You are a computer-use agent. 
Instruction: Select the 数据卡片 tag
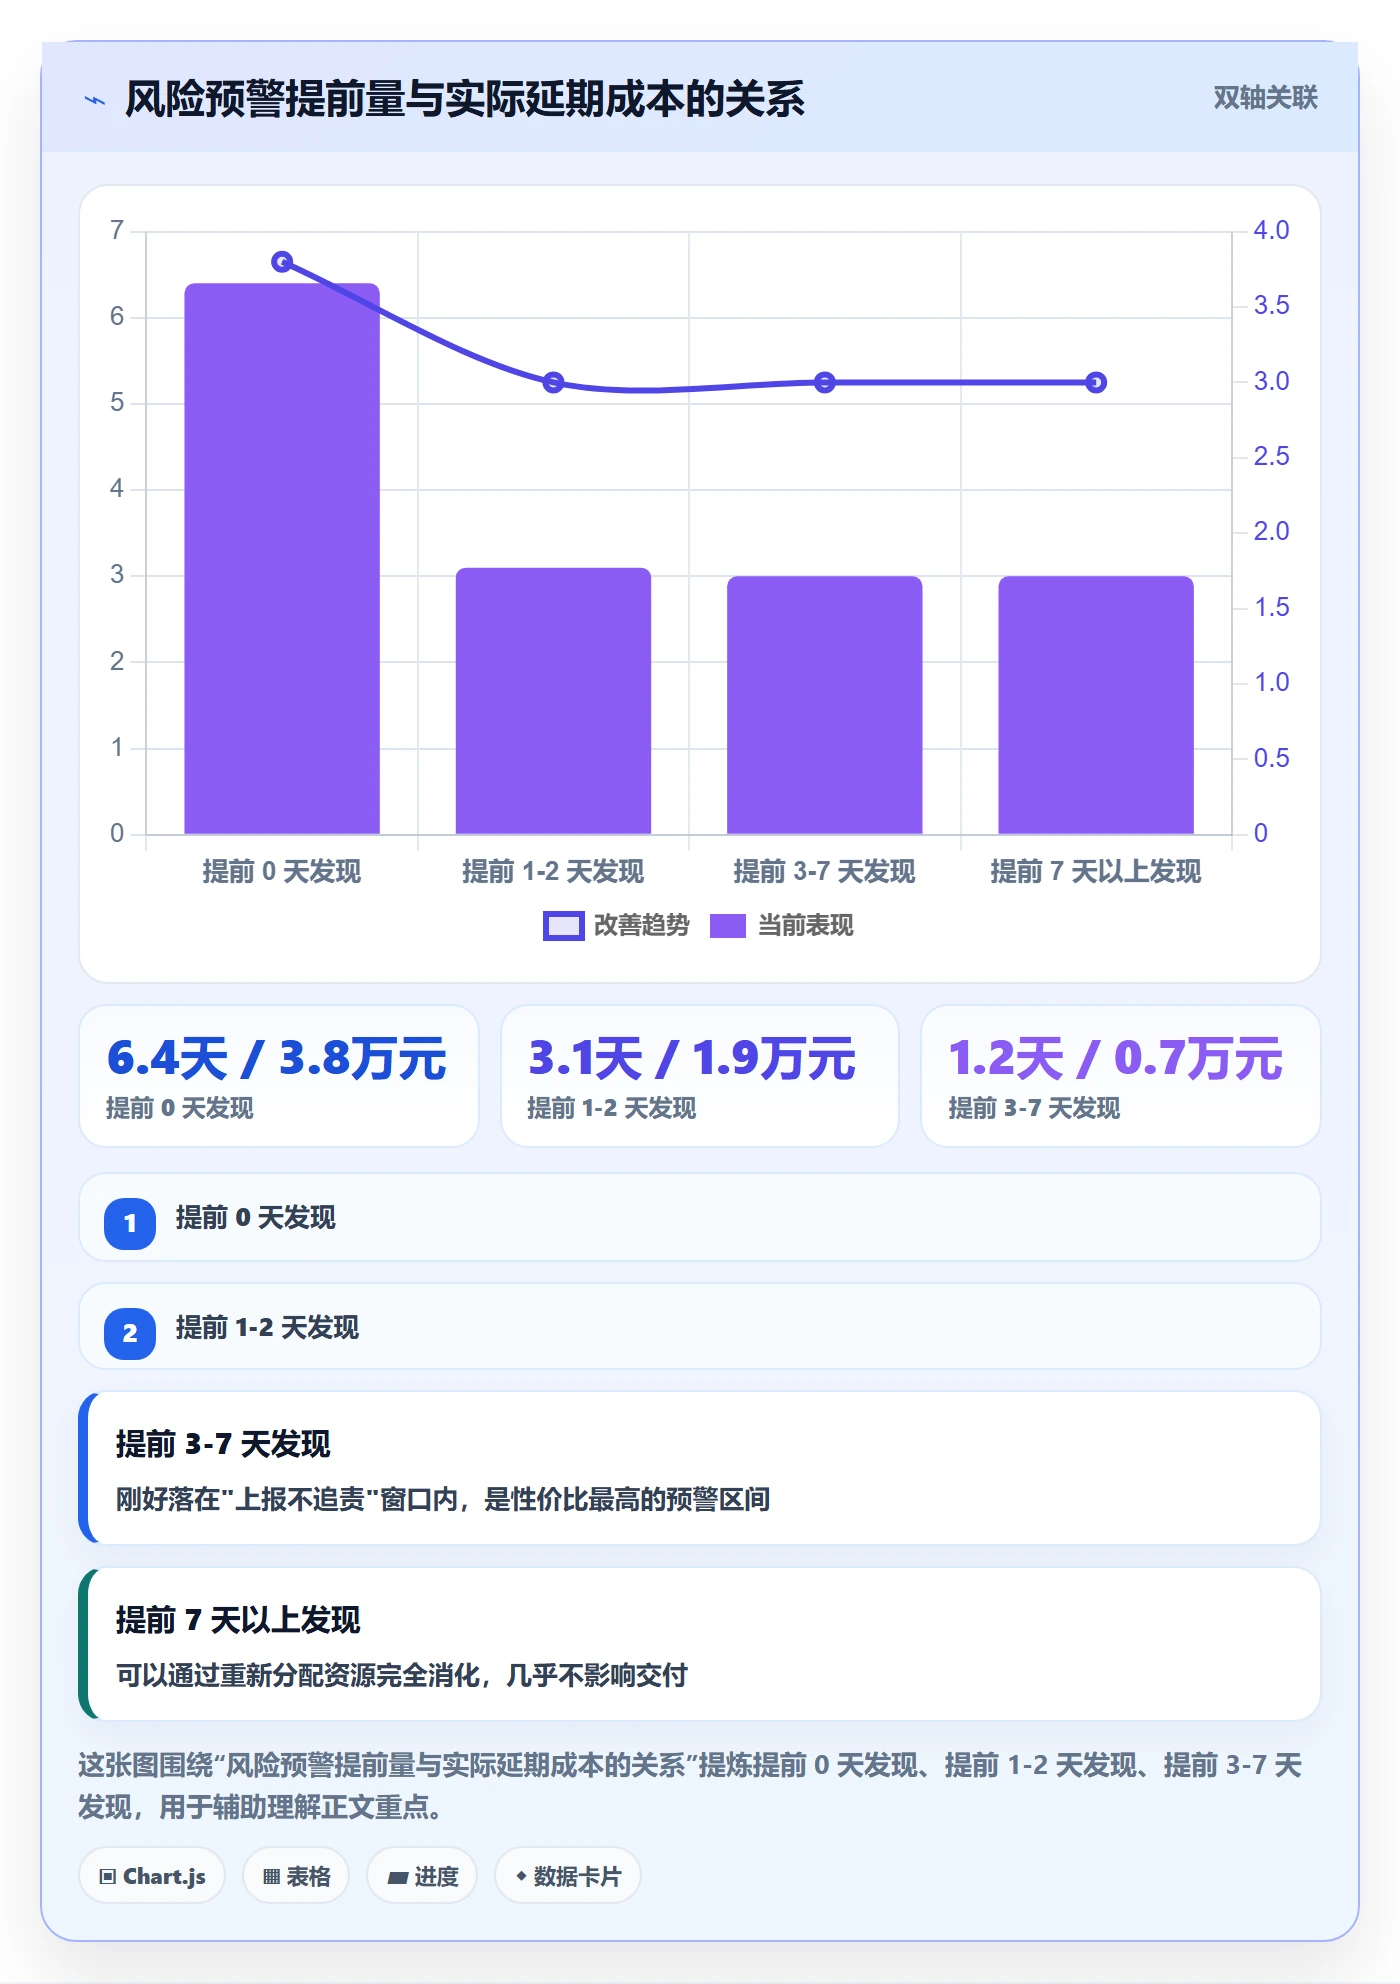coord(567,1876)
